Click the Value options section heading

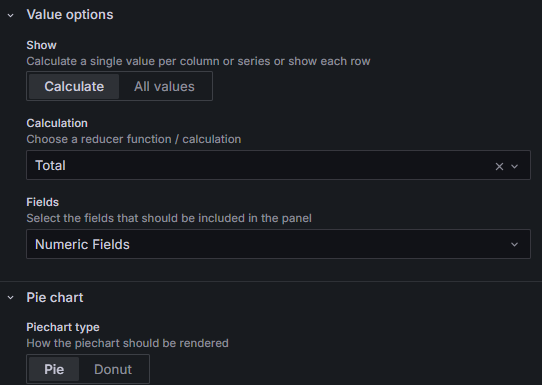(70, 15)
